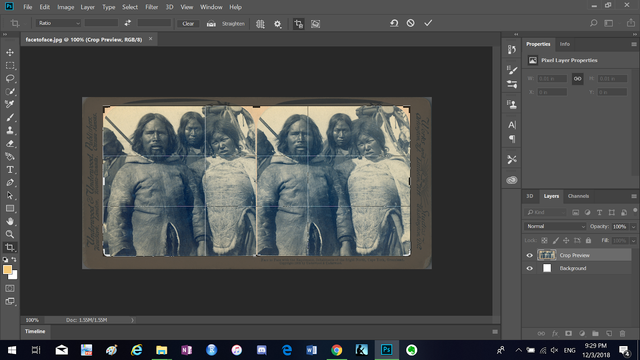640x360 pixels.
Task: Select the Horizontal Type tool
Action: coord(10,169)
